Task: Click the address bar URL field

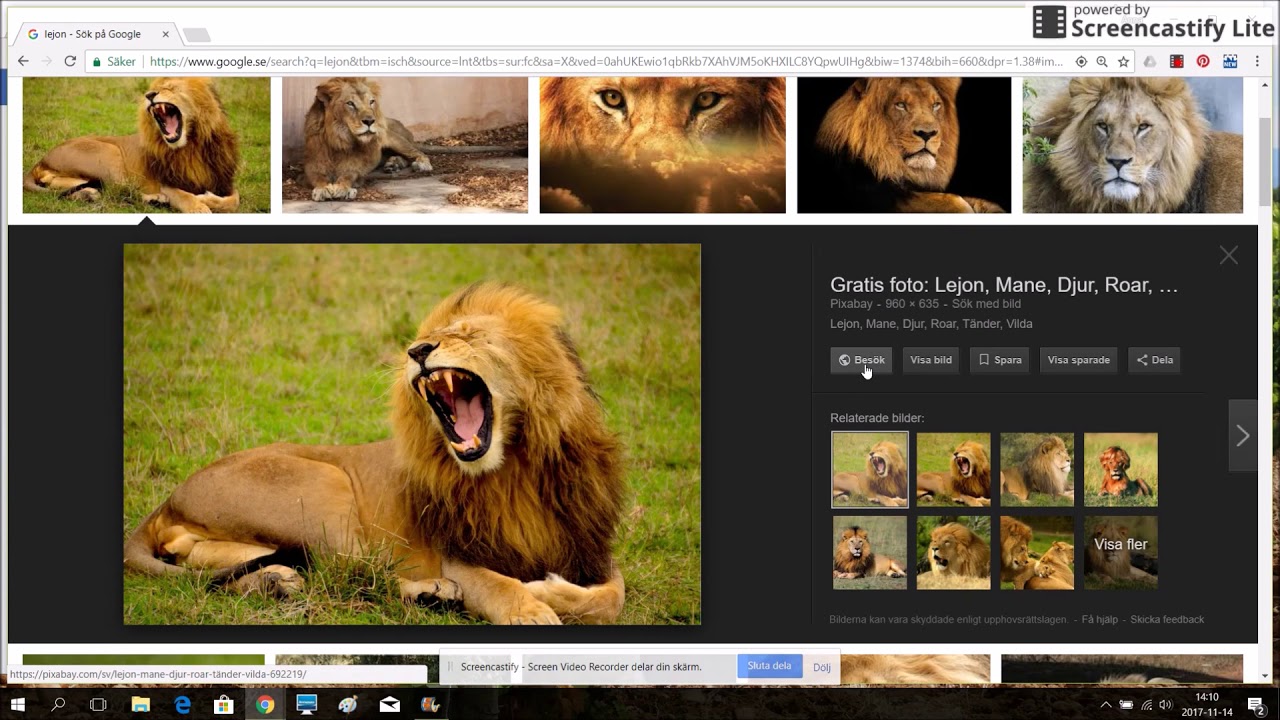Action: [605, 61]
